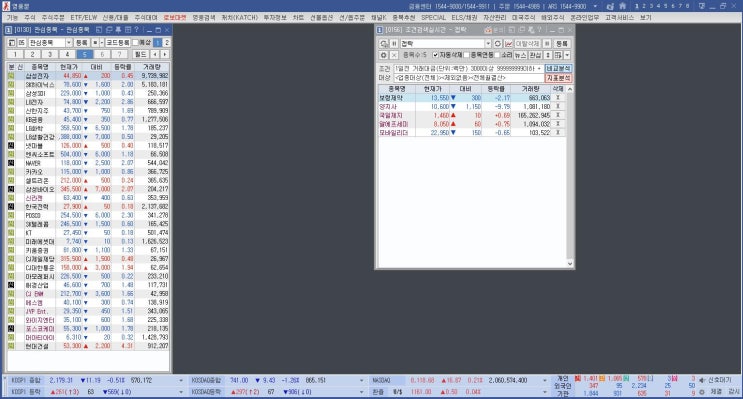This screenshot has height=399, width=743.
Task: Select watchlist tab 6
Action: 102,54
